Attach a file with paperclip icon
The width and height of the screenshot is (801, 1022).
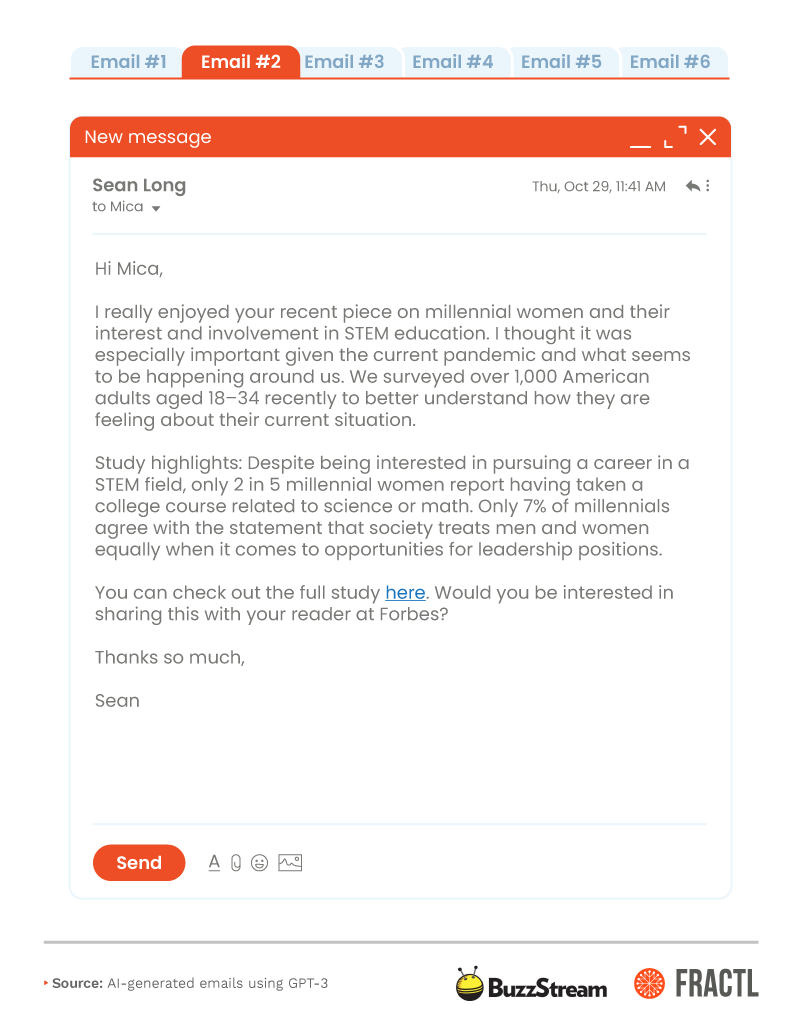coord(236,863)
